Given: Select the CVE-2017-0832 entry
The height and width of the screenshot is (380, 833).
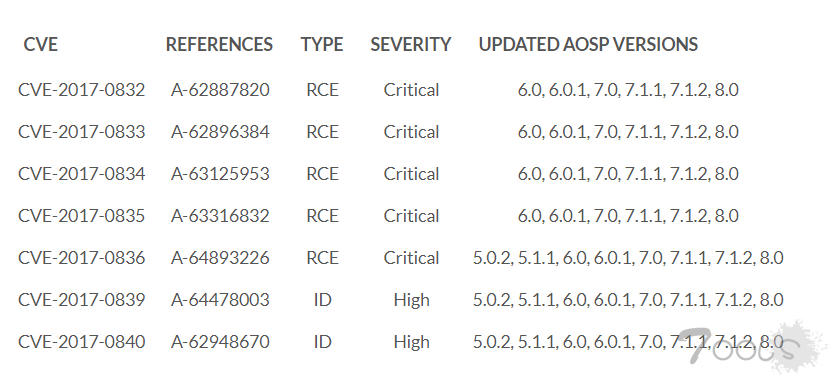Looking at the screenshot, I should [81, 90].
